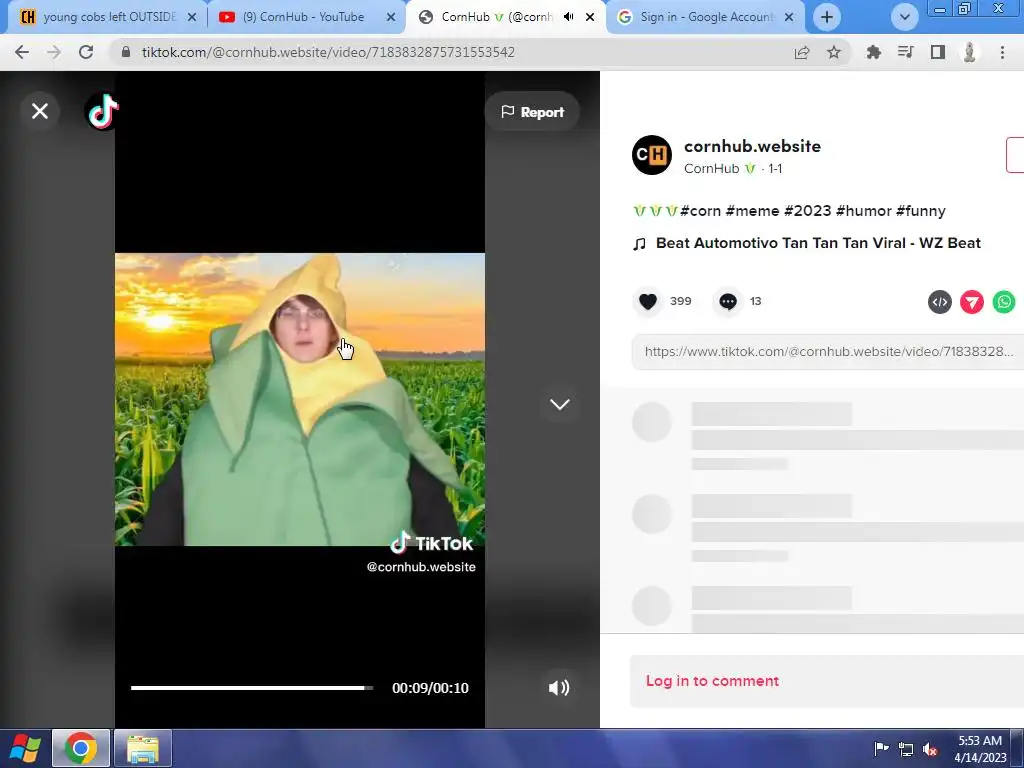Click the network icon in system tray
The image size is (1024, 768).
[x=906, y=748]
